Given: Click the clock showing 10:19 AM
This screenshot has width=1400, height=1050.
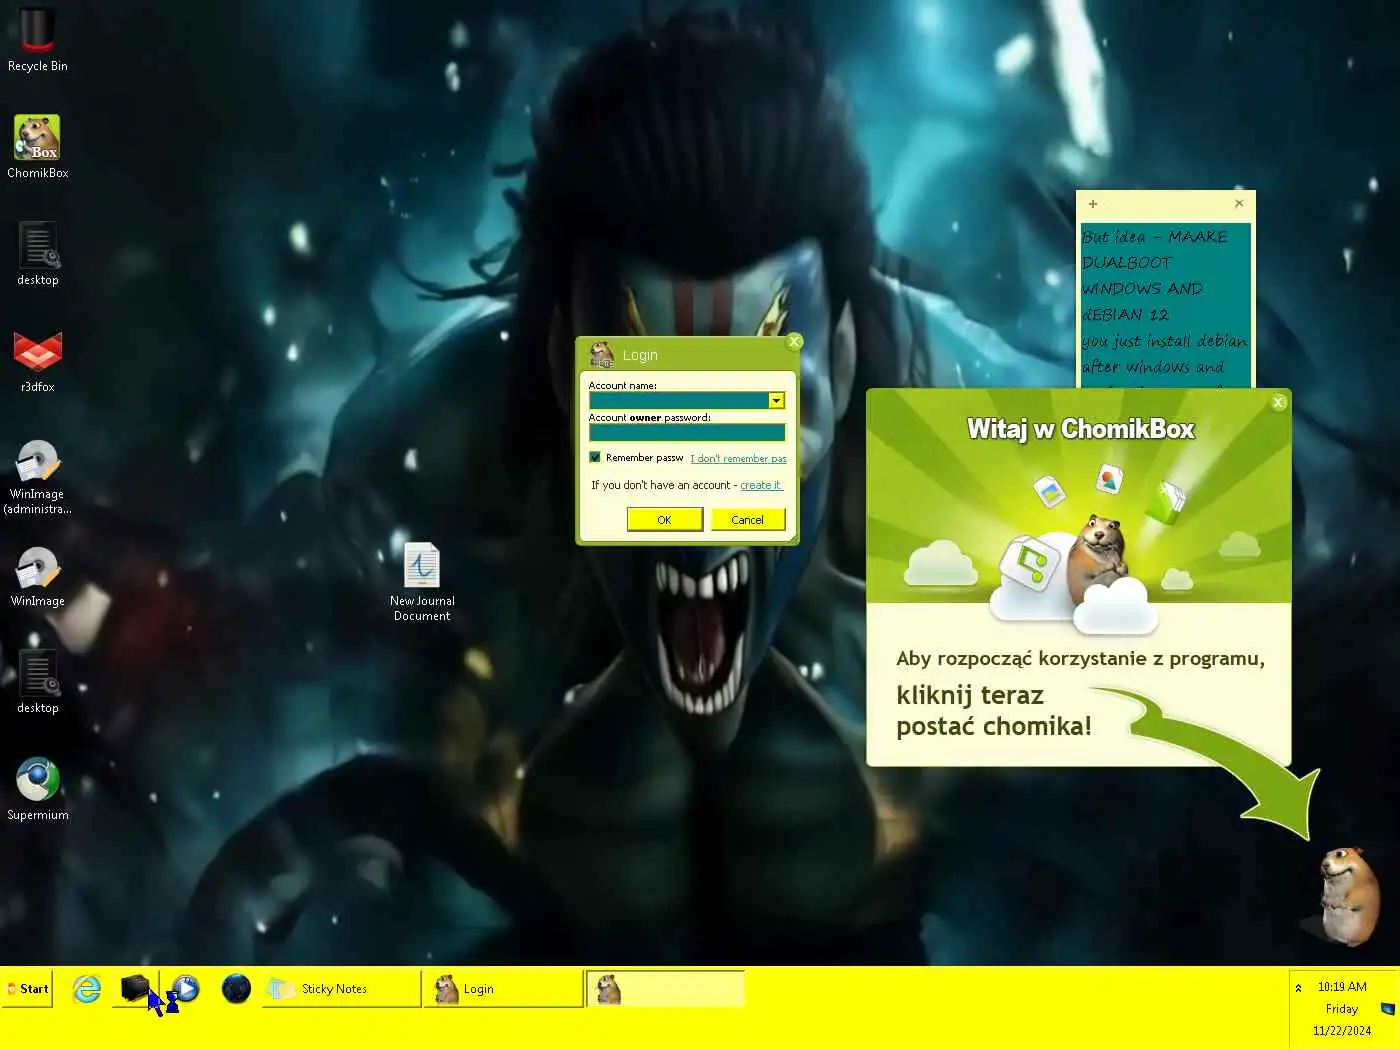Looking at the screenshot, I should pyautogui.click(x=1342, y=986).
